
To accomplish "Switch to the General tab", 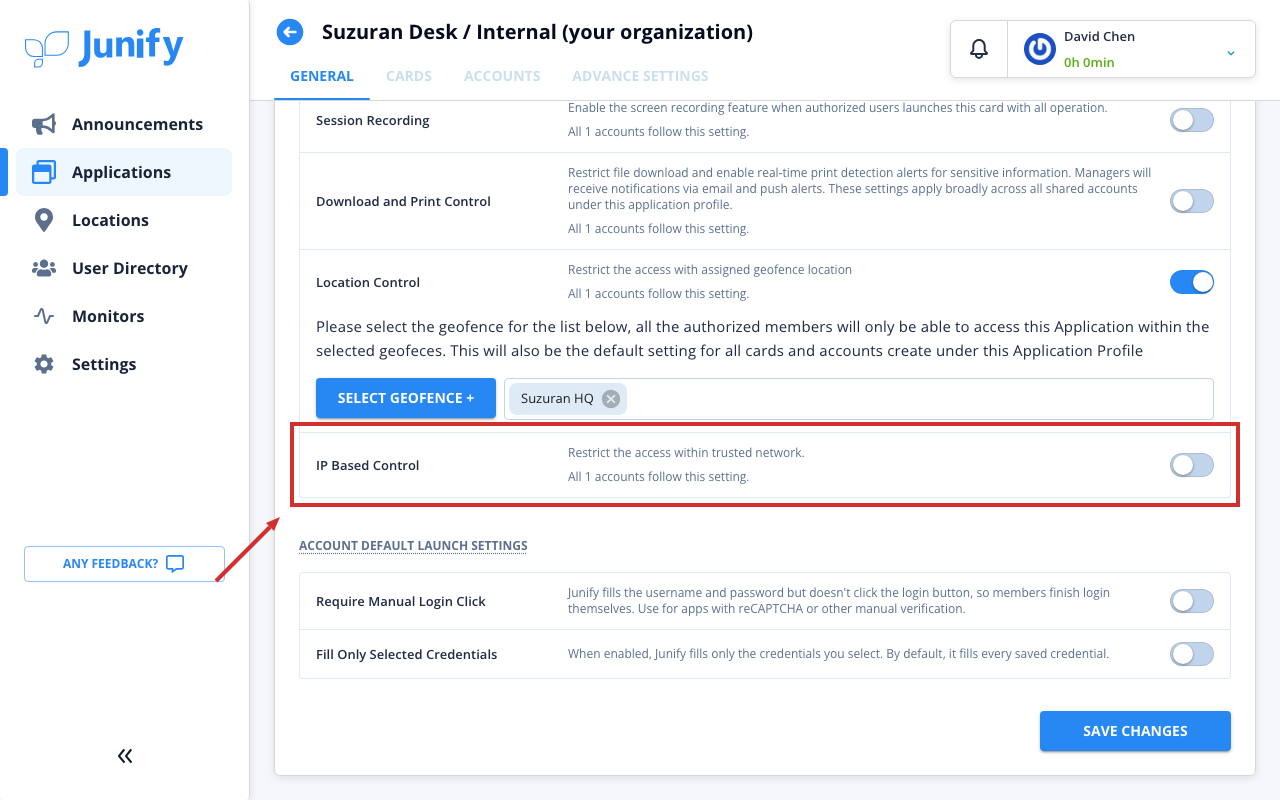I will click(322, 76).
